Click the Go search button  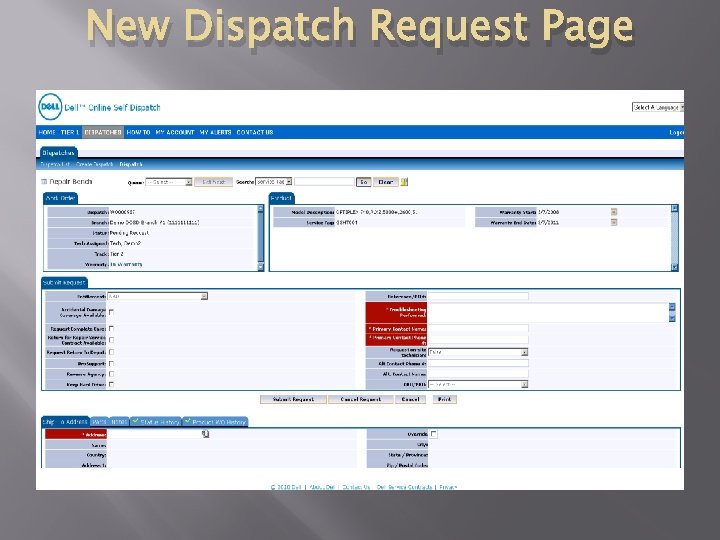click(364, 182)
